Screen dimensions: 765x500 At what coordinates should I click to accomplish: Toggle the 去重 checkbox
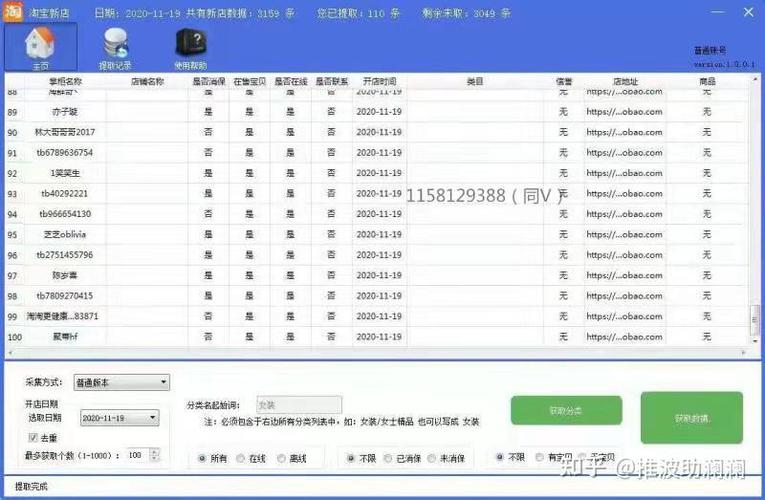33,437
